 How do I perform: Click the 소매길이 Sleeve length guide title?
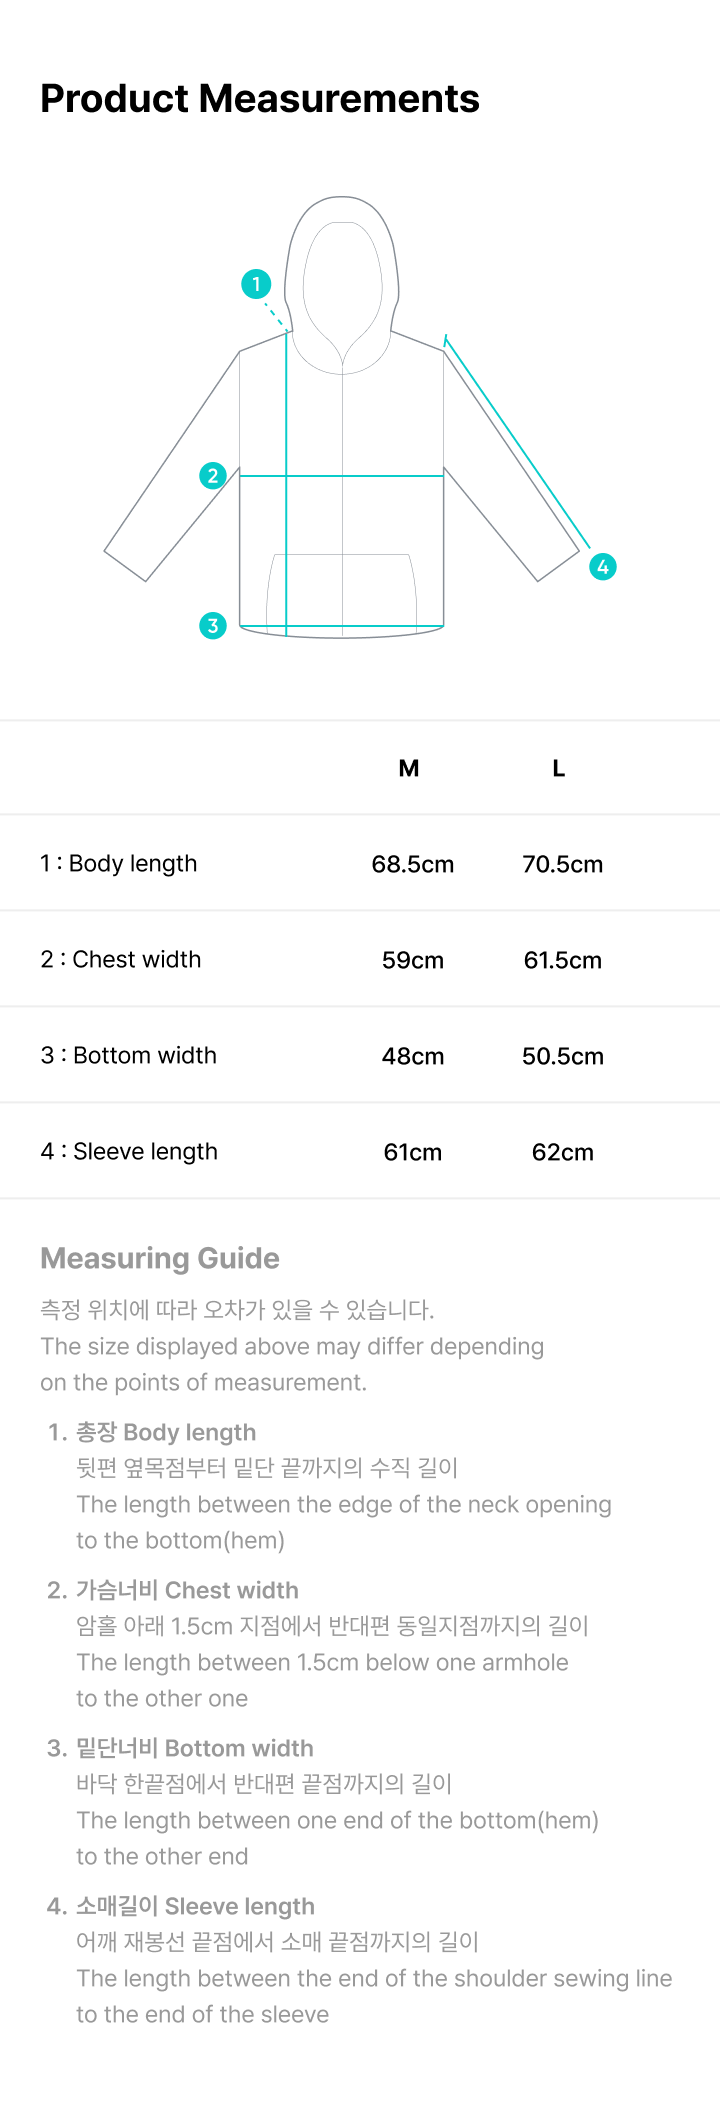[195, 1906]
